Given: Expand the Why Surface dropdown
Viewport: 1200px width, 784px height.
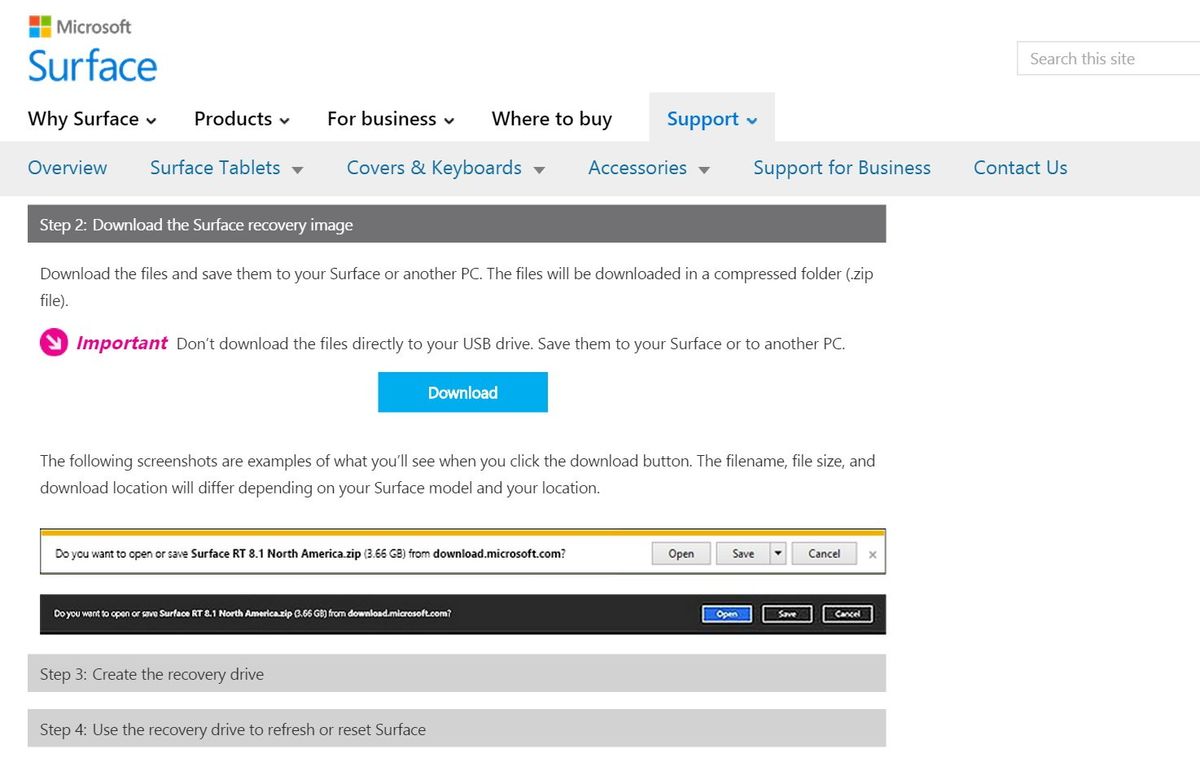Looking at the screenshot, I should (x=152, y=119).
